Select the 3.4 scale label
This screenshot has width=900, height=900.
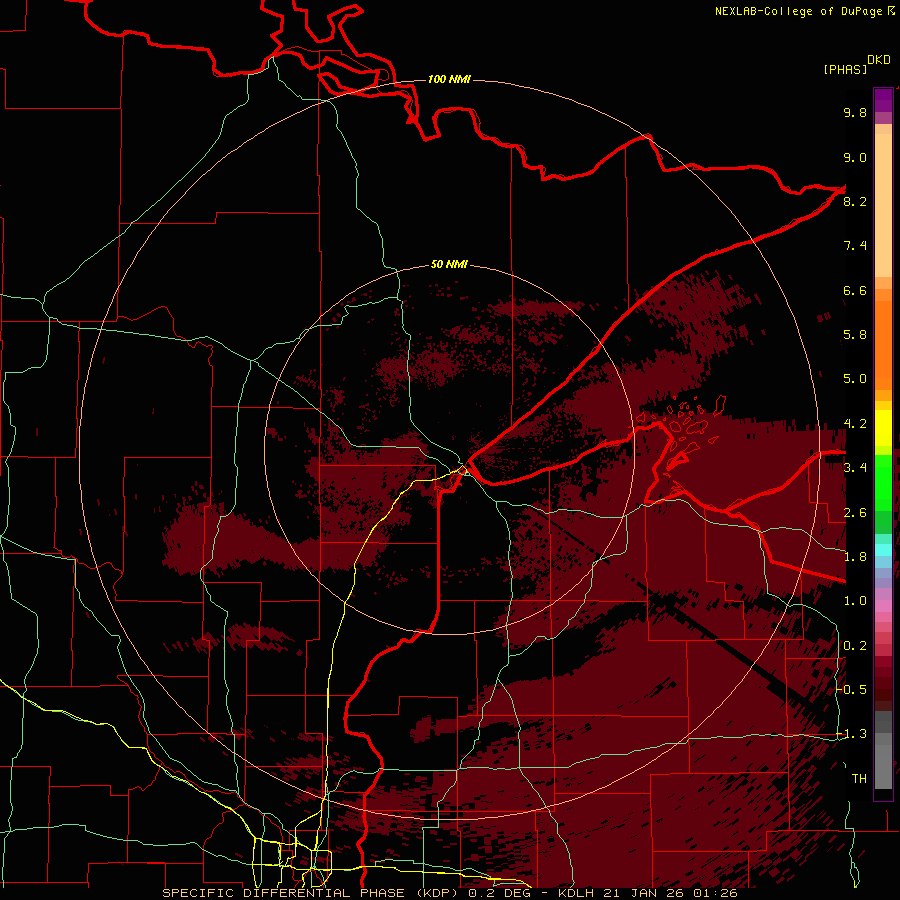[855, 468]
